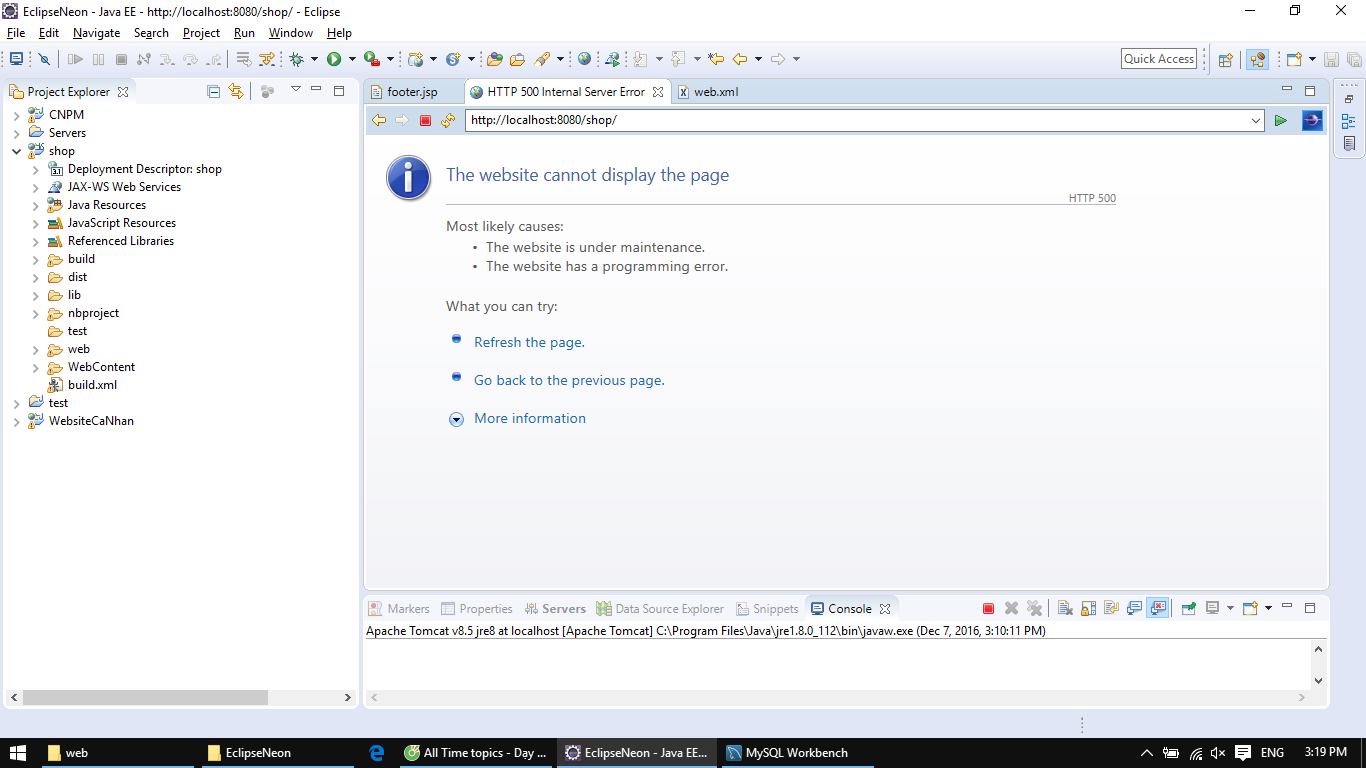Click the 'Refresh the page.' link
This screenshot has height=768, width=1366.
pyautogui.click(x=529, y=342)
